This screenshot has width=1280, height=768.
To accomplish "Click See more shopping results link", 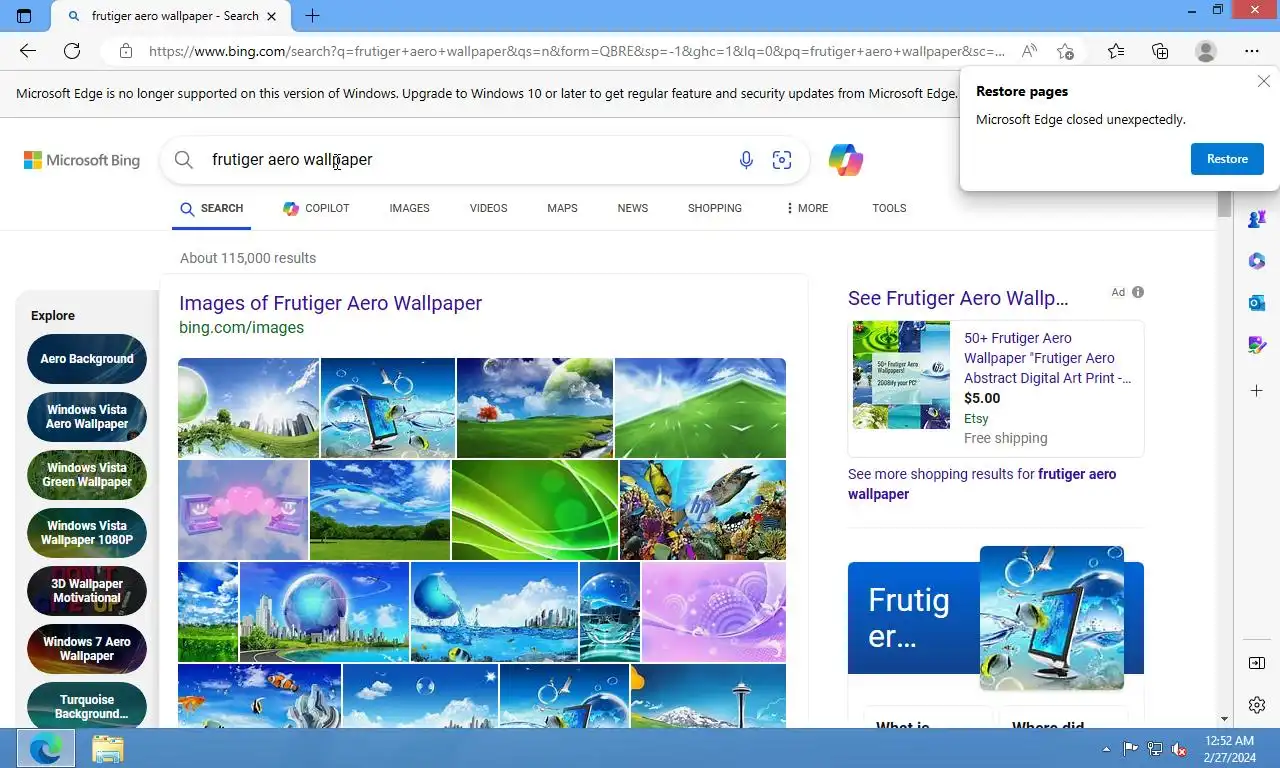I will click(x=982, y=484).
